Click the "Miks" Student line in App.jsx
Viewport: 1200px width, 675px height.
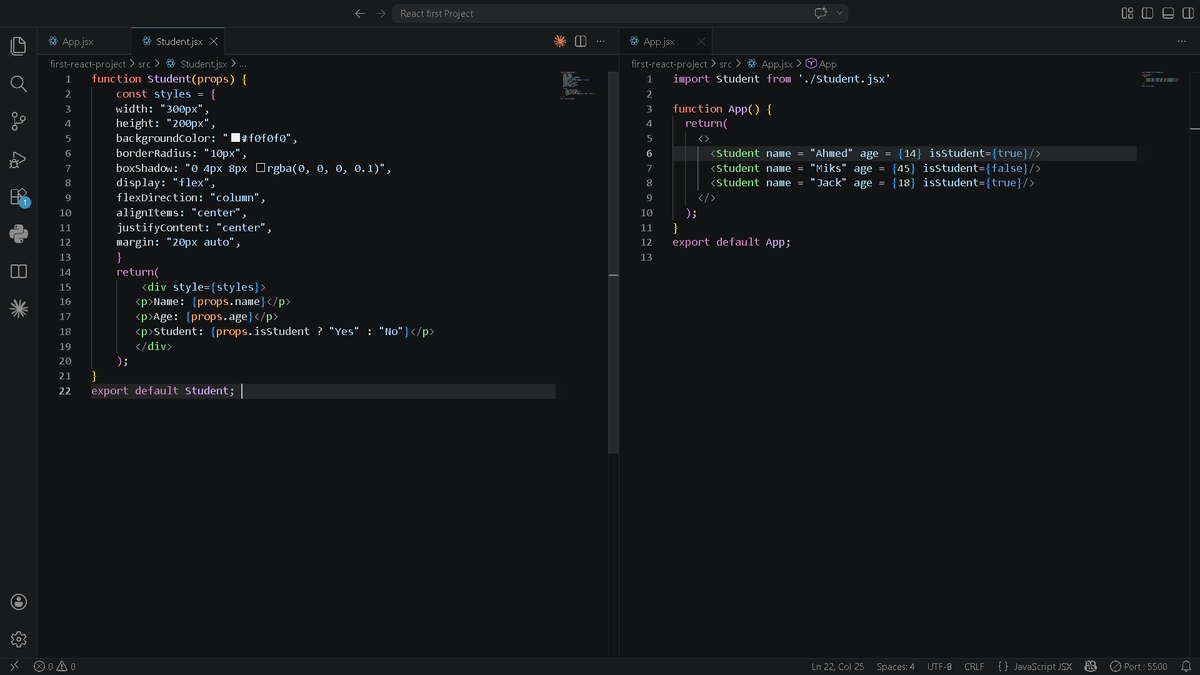(x=875, y=168)
